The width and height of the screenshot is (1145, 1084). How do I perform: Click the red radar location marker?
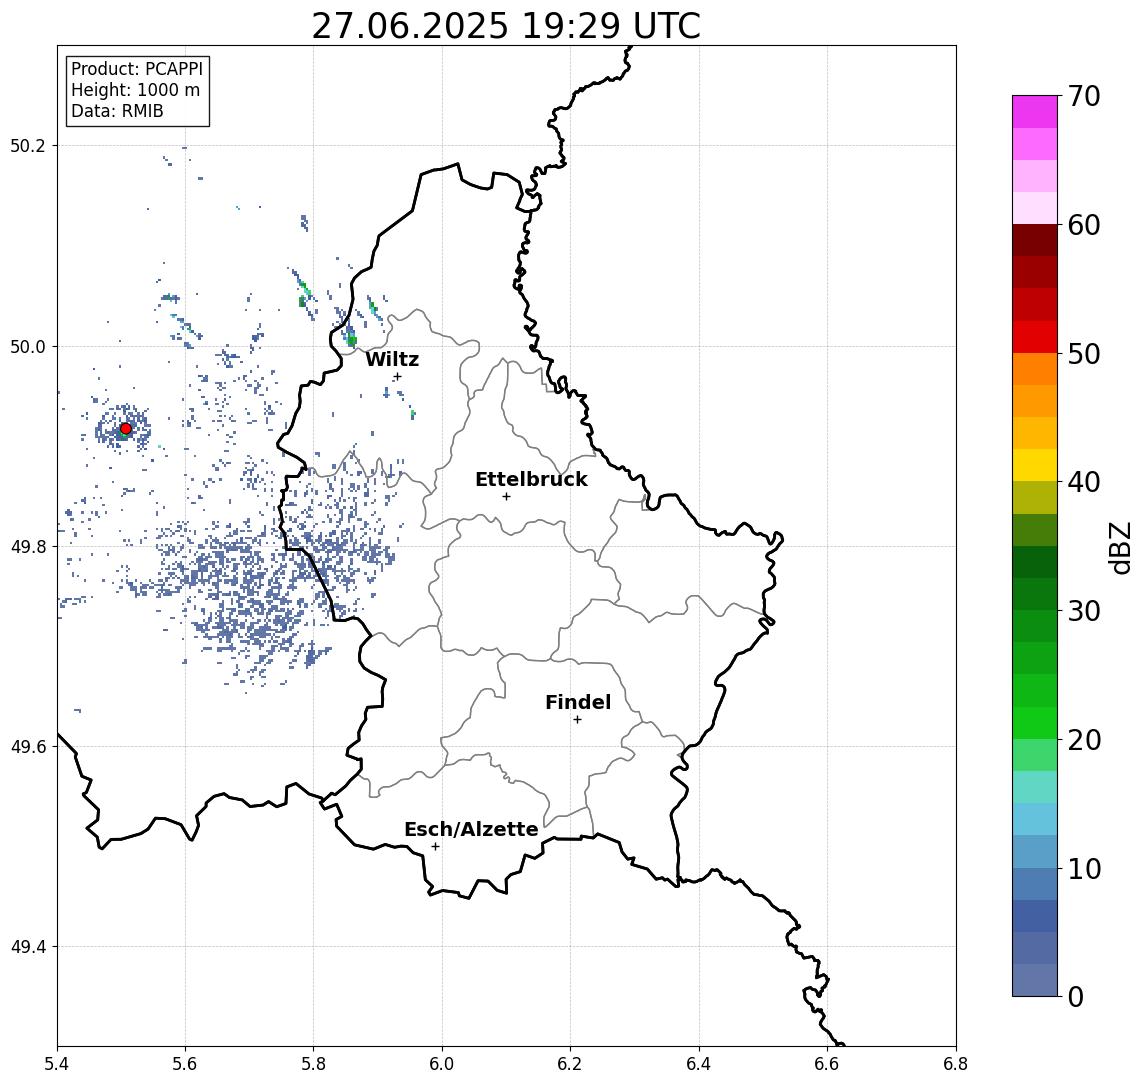point(126,429)
